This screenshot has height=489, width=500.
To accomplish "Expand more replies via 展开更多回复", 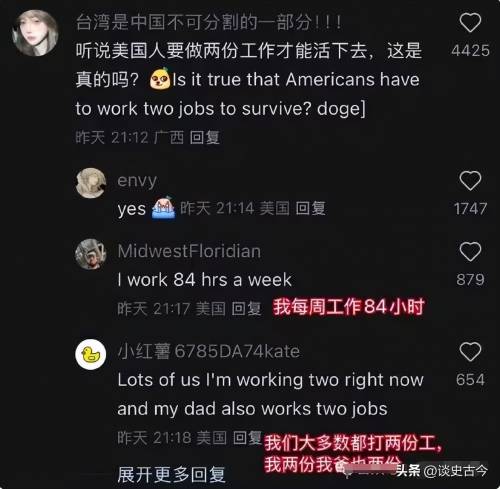I will click(x=171, y=475).
